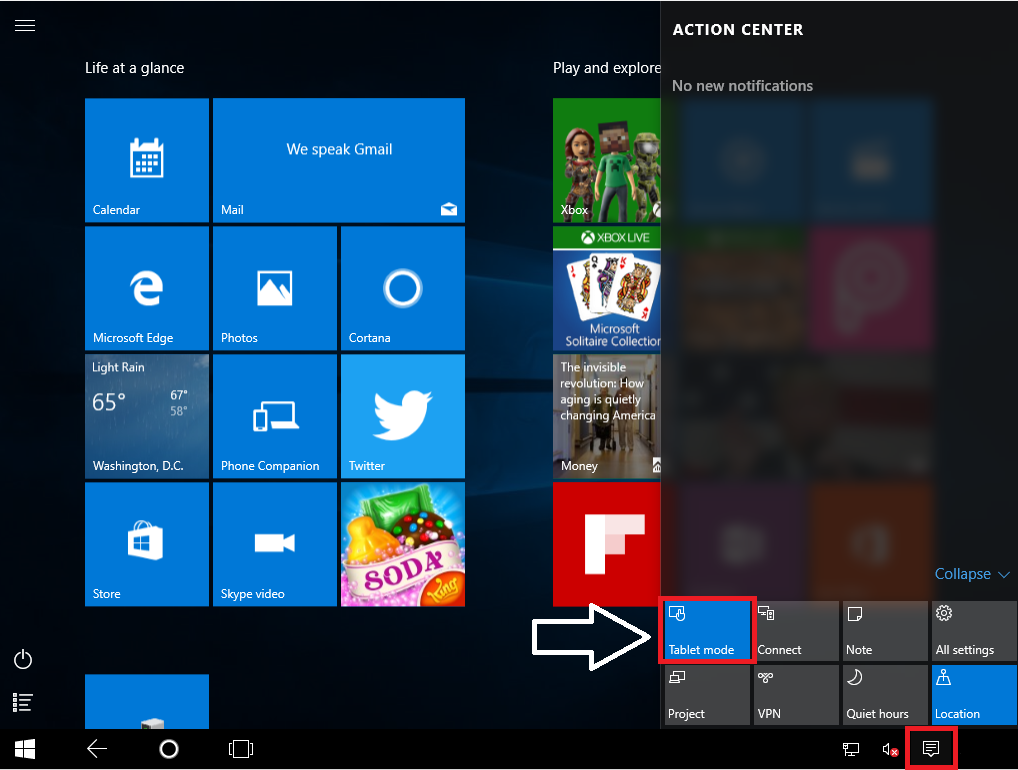Open the Calendar tile

coord(147,160)
